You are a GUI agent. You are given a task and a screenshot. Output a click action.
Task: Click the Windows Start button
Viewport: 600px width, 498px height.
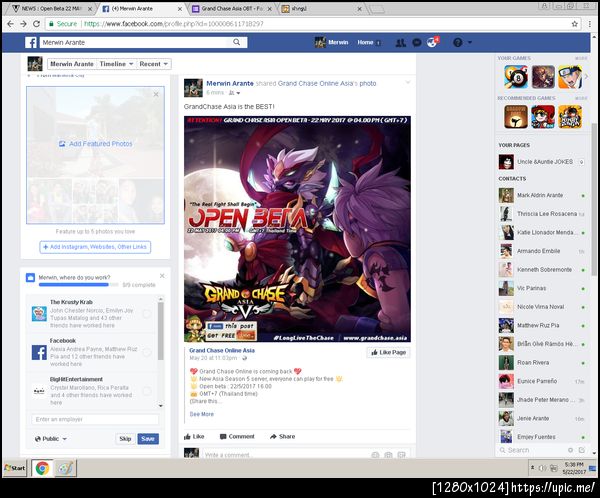pos(15,468)
